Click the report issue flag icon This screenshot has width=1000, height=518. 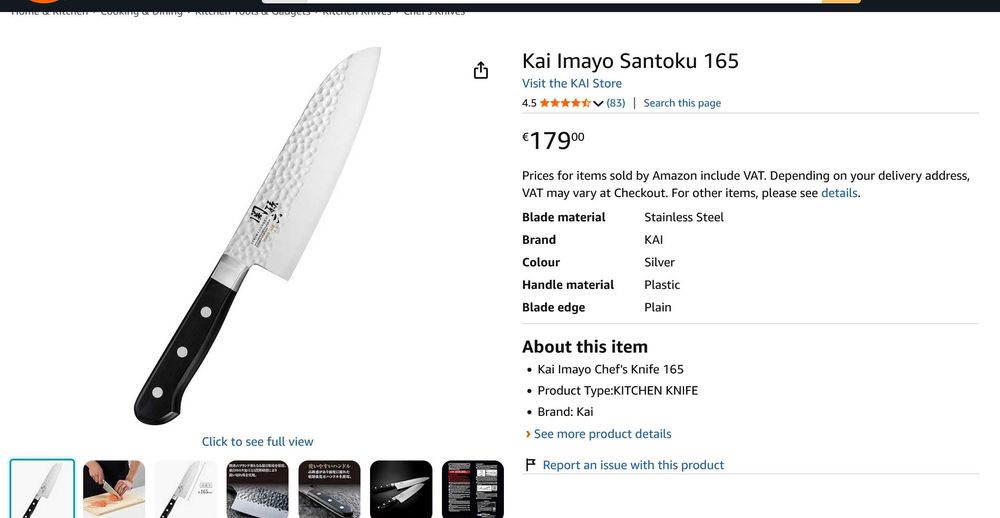coord(531,465)
